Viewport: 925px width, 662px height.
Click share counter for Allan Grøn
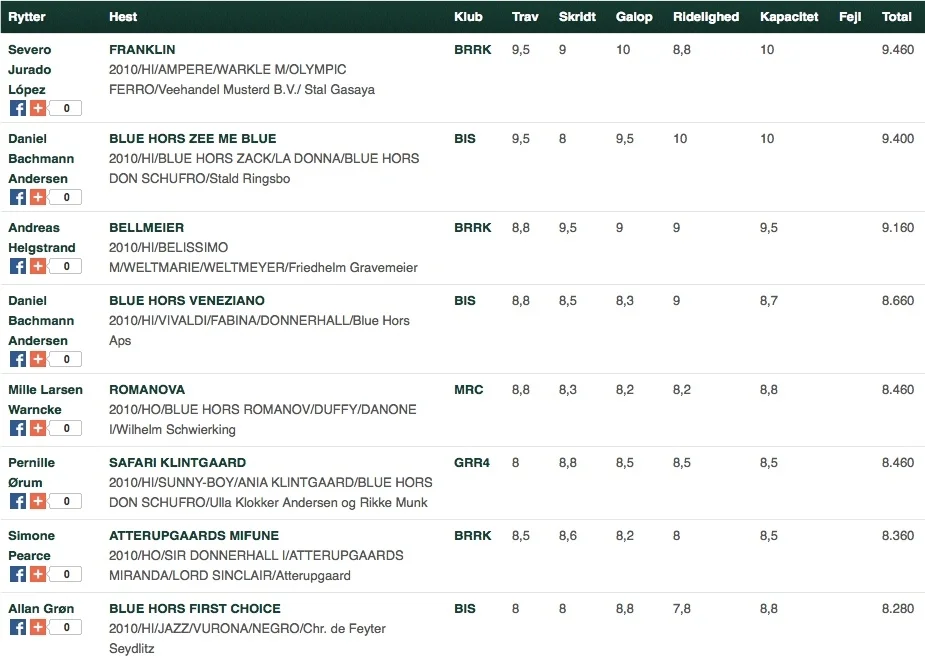[x=65, y=627]
